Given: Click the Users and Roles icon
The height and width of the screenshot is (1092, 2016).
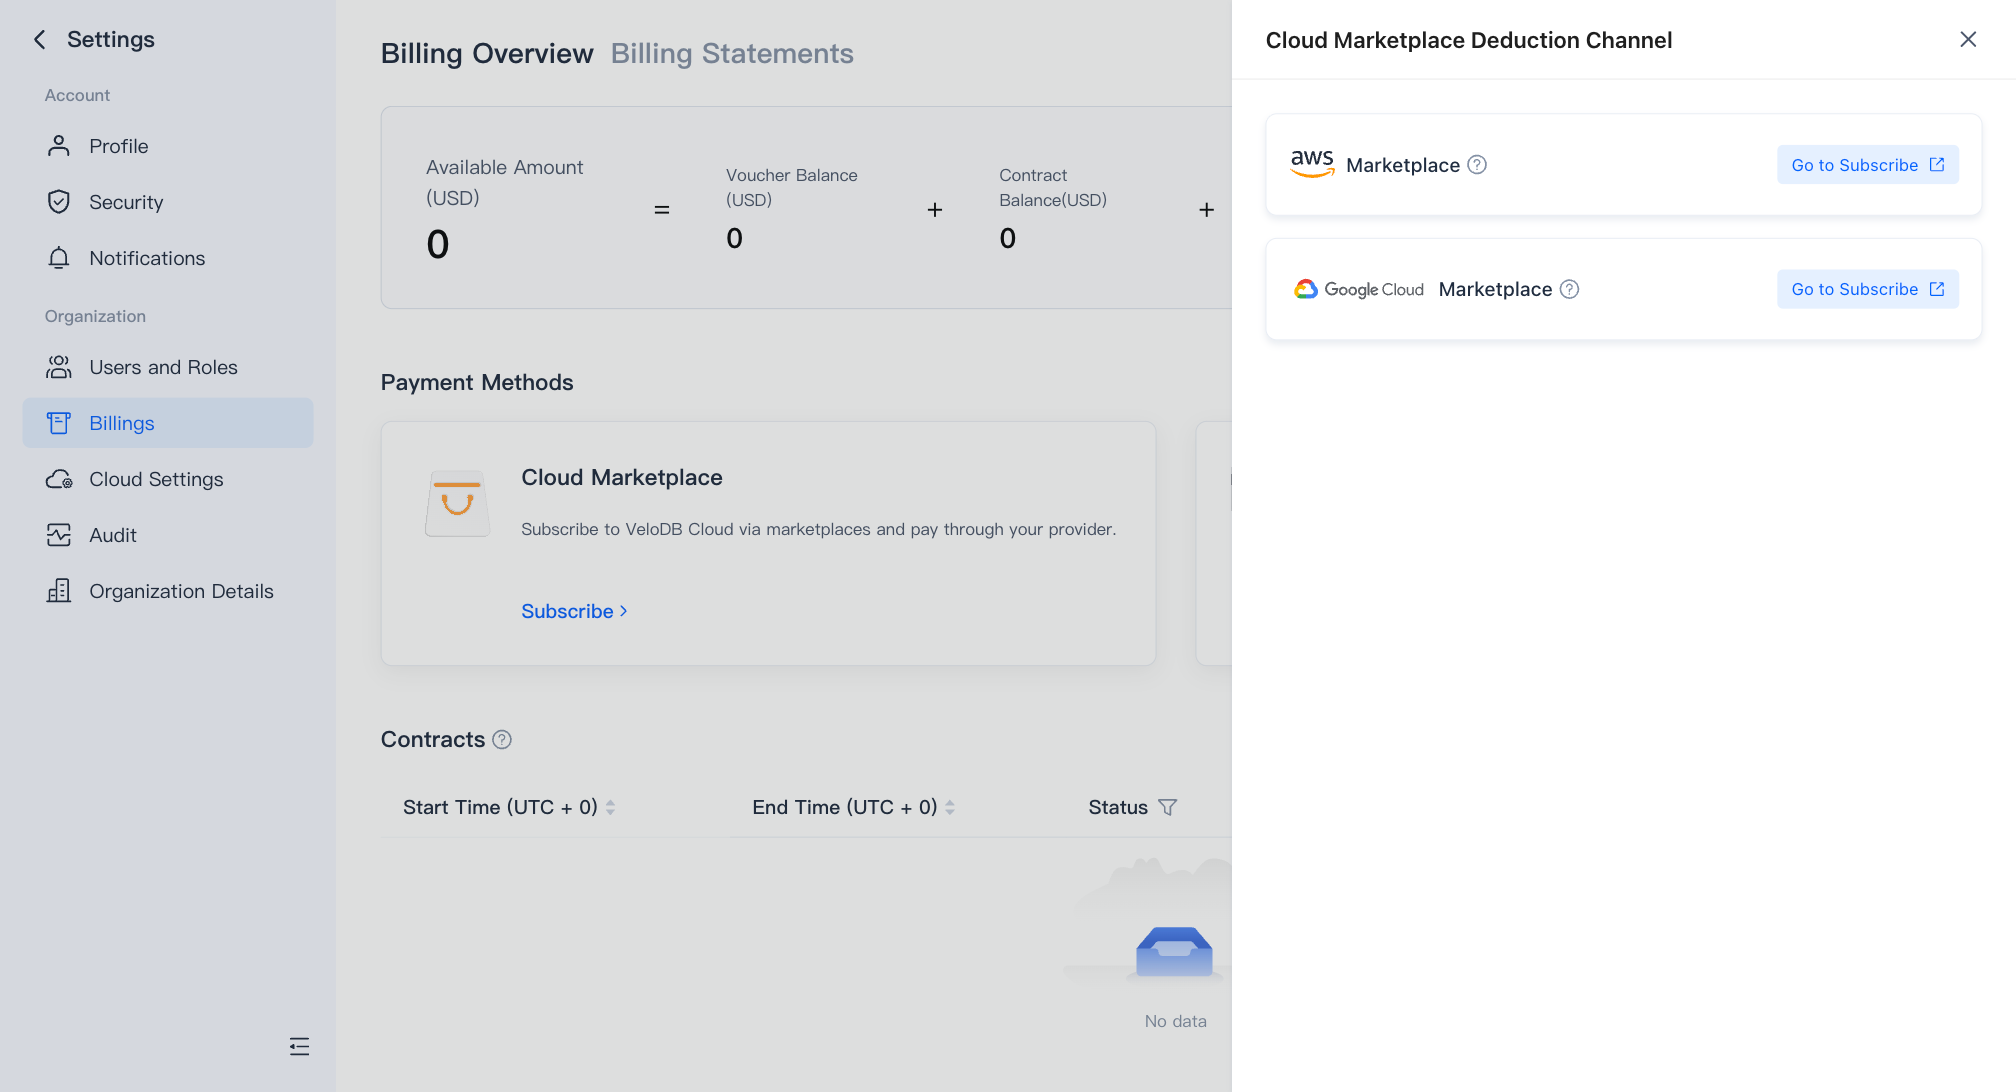Looking at the screenshot, I should (x=59, y=367).
